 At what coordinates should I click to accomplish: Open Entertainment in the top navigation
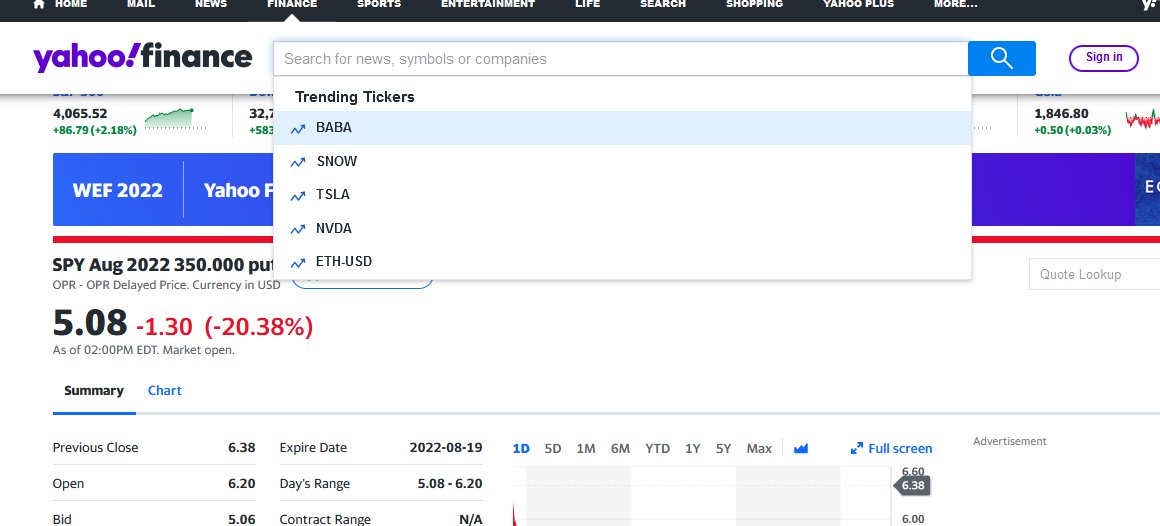[488, 4]
